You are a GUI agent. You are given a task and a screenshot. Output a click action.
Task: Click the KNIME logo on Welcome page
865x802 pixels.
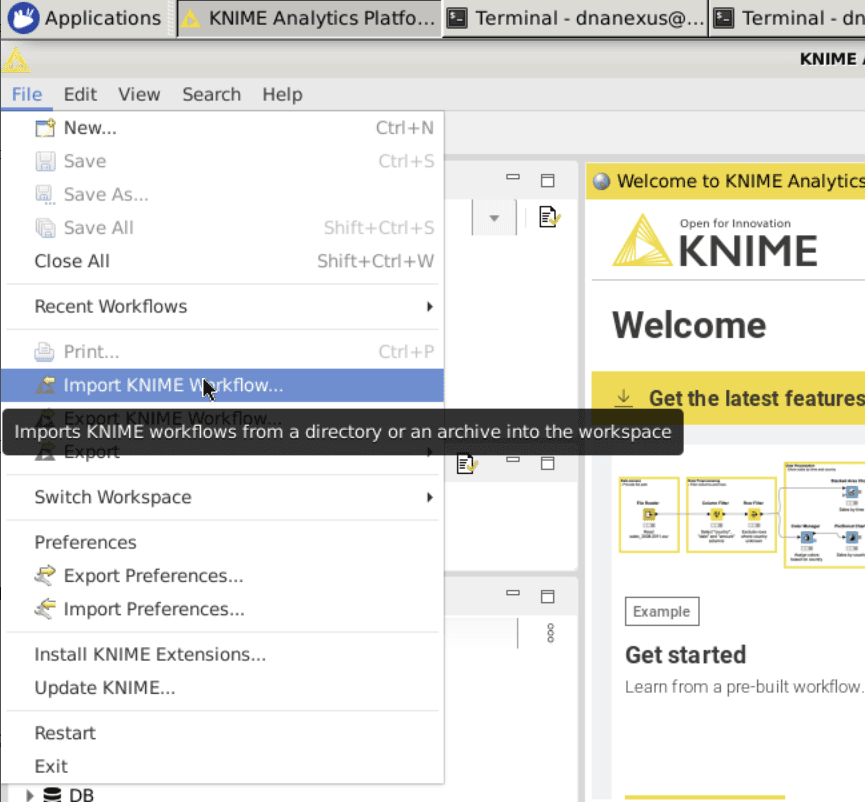point(714,241)
